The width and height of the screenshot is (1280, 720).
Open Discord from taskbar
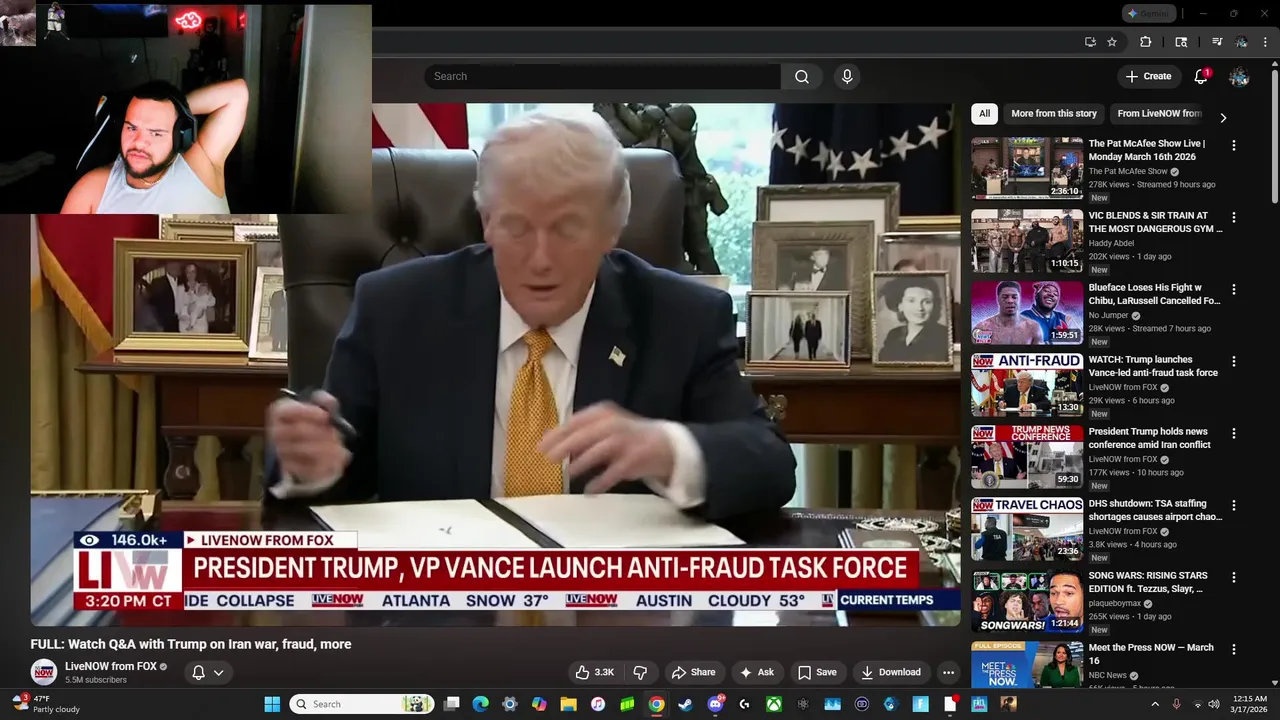[x=715, y=704]
